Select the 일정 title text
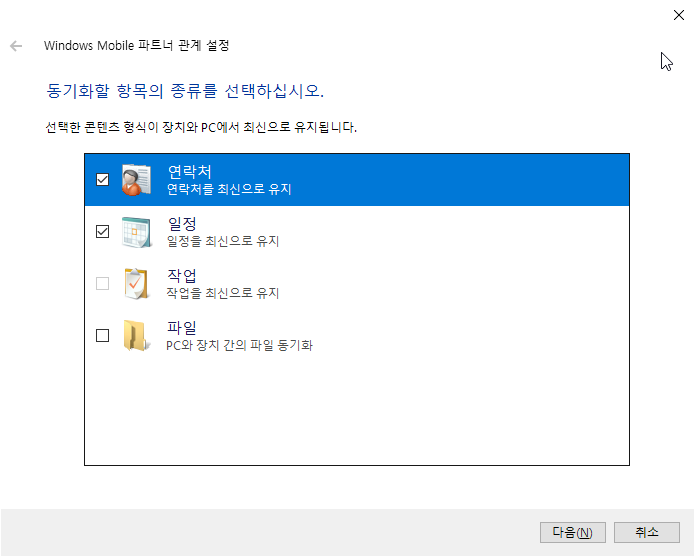The height and width of the screenshot is (557, 695). pyautogui.click(x=182, y=223)
